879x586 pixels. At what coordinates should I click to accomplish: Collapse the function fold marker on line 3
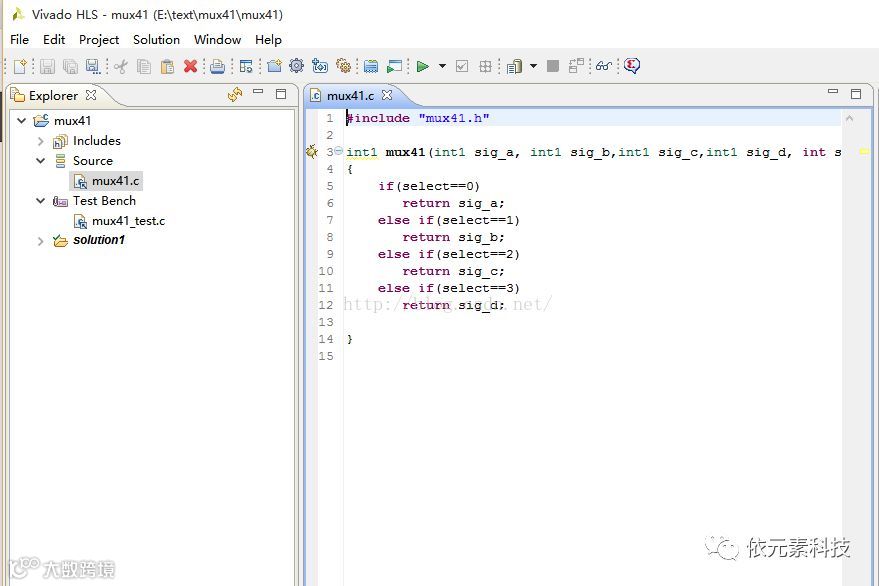pyautogui.click(x=339, y=151)
